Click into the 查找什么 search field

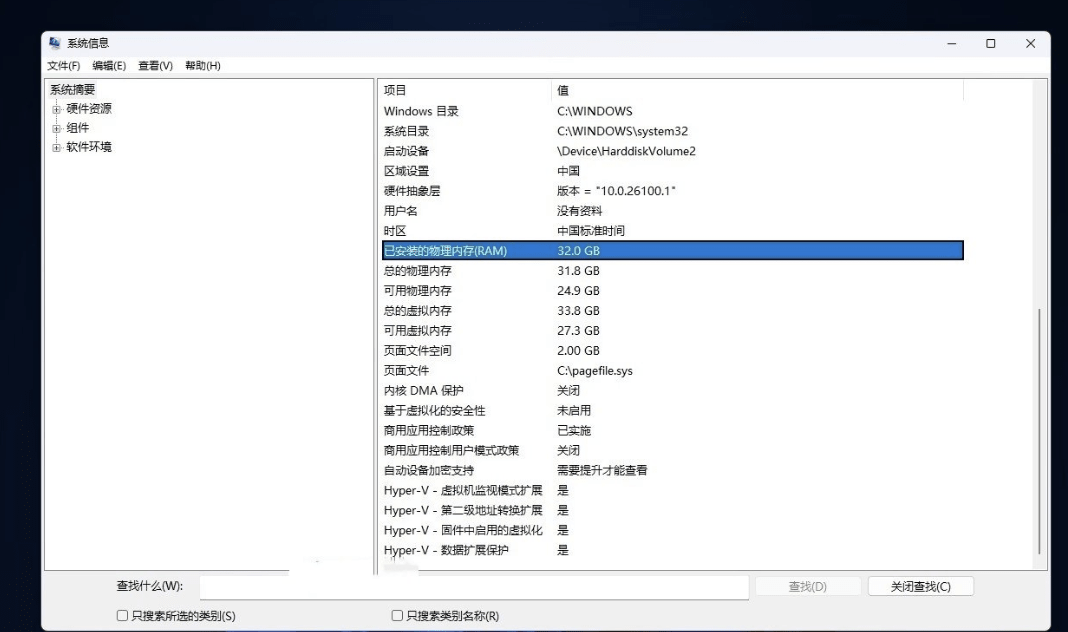(x=473, y=587)
